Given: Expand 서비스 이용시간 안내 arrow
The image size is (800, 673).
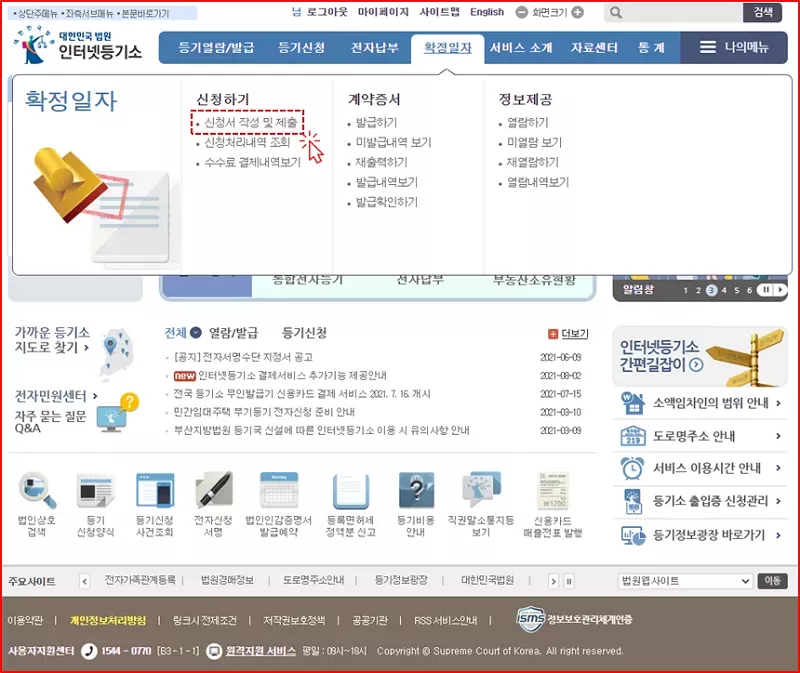Looking at the screenshot, I should point(778,468).
